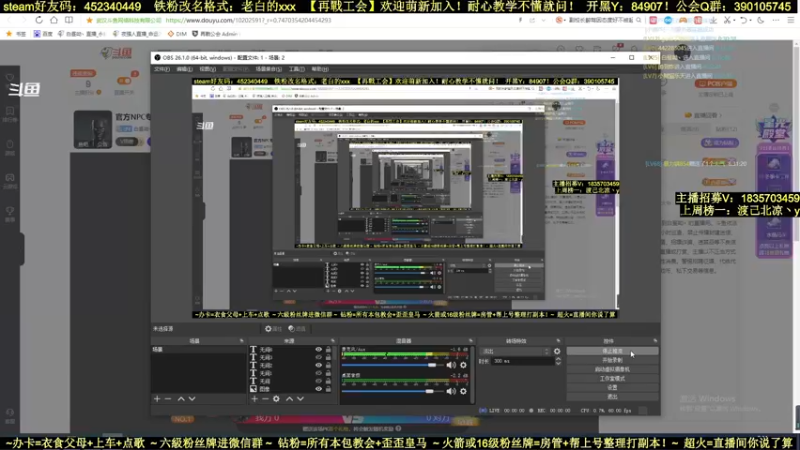The width and height of the screenshot is (800, 450).
Task: Click 启动虚拟摄像机 (Start Virtual Camera) button
Action: point(612,369)
